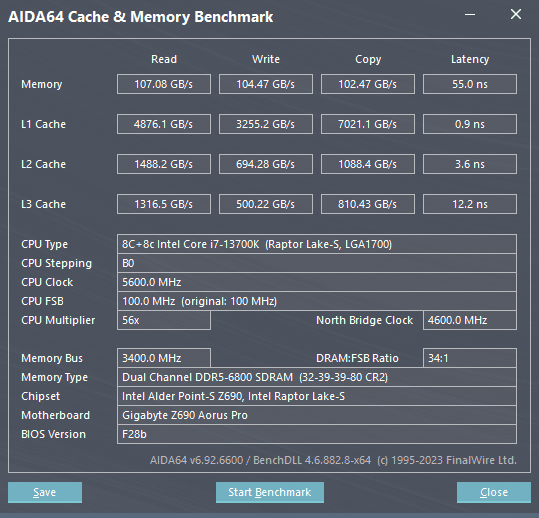The height and width of the screenshot is (518, 539).
Task: Click Memory Type field DDR5-6800 SDRAM
Action: pyautogui.click(x=317, y=377)
